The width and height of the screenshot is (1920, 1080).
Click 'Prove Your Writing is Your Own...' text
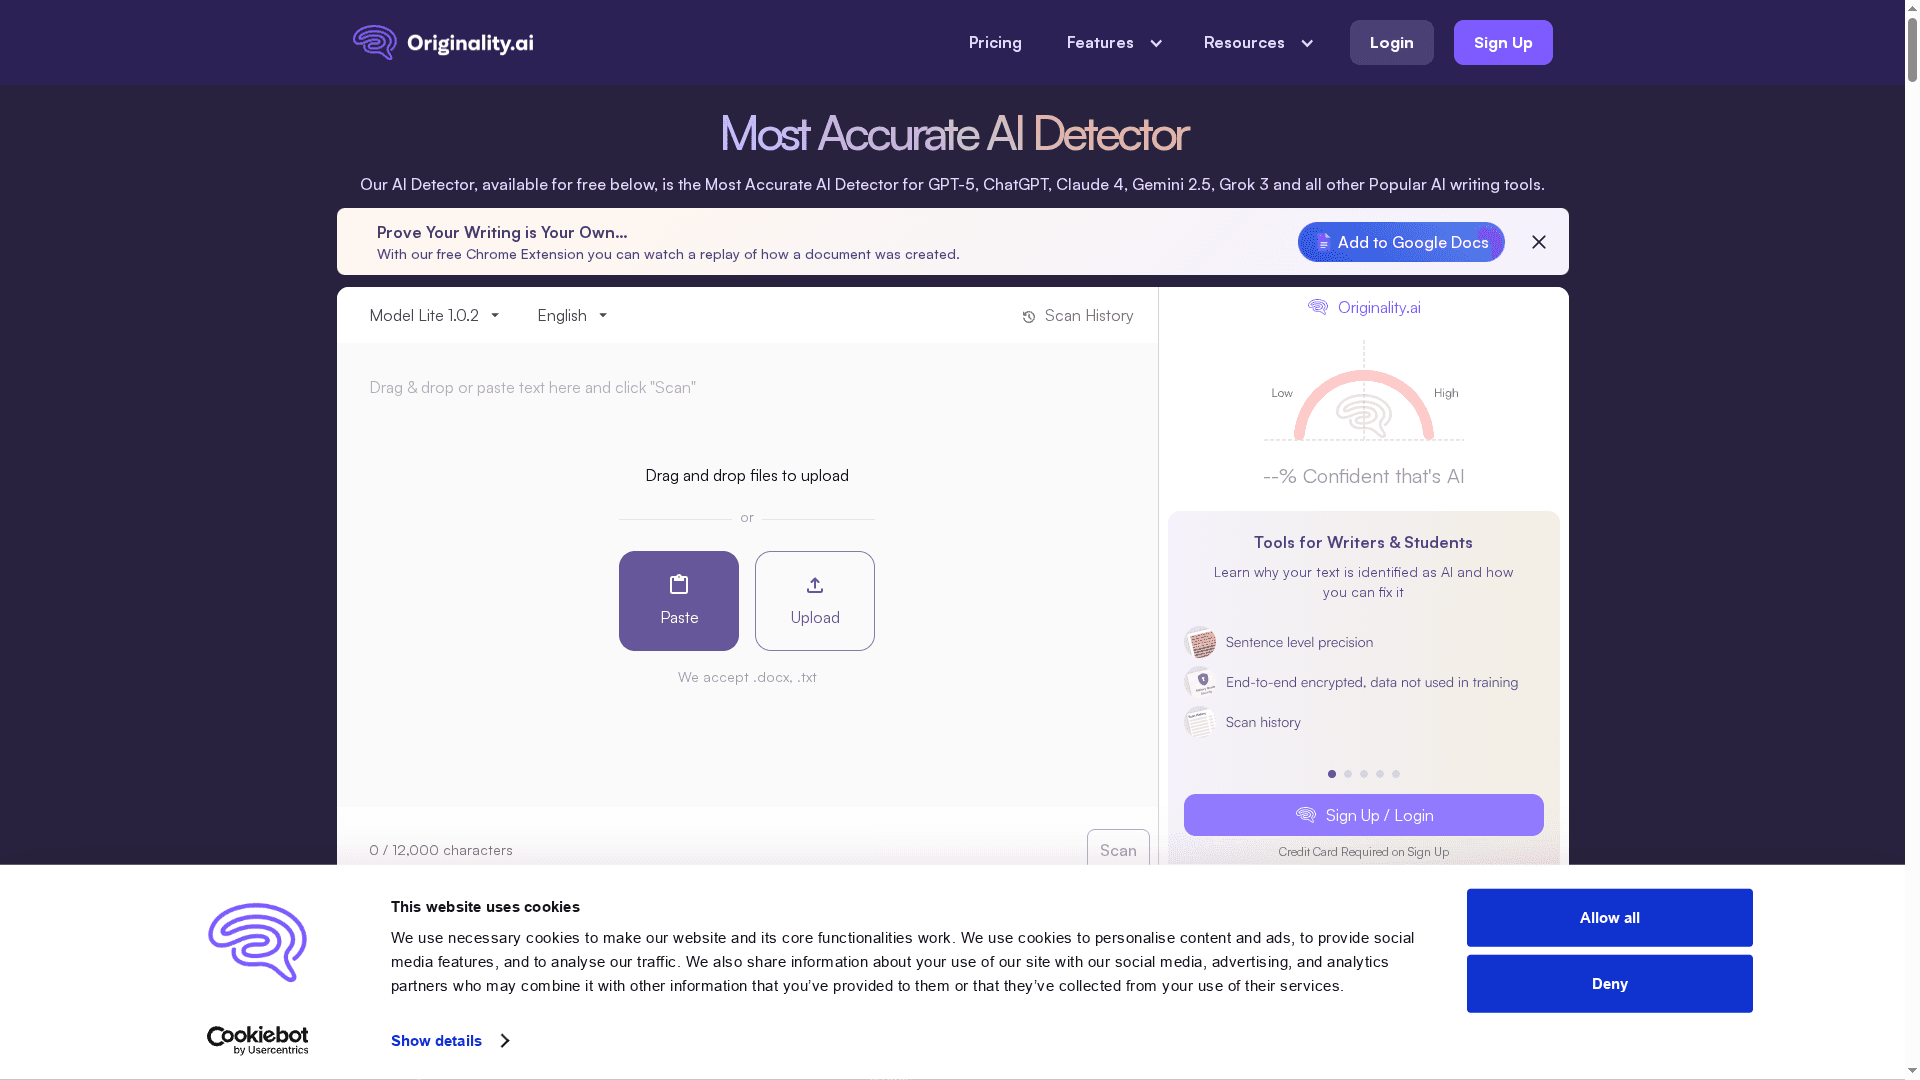click(502, 232)
